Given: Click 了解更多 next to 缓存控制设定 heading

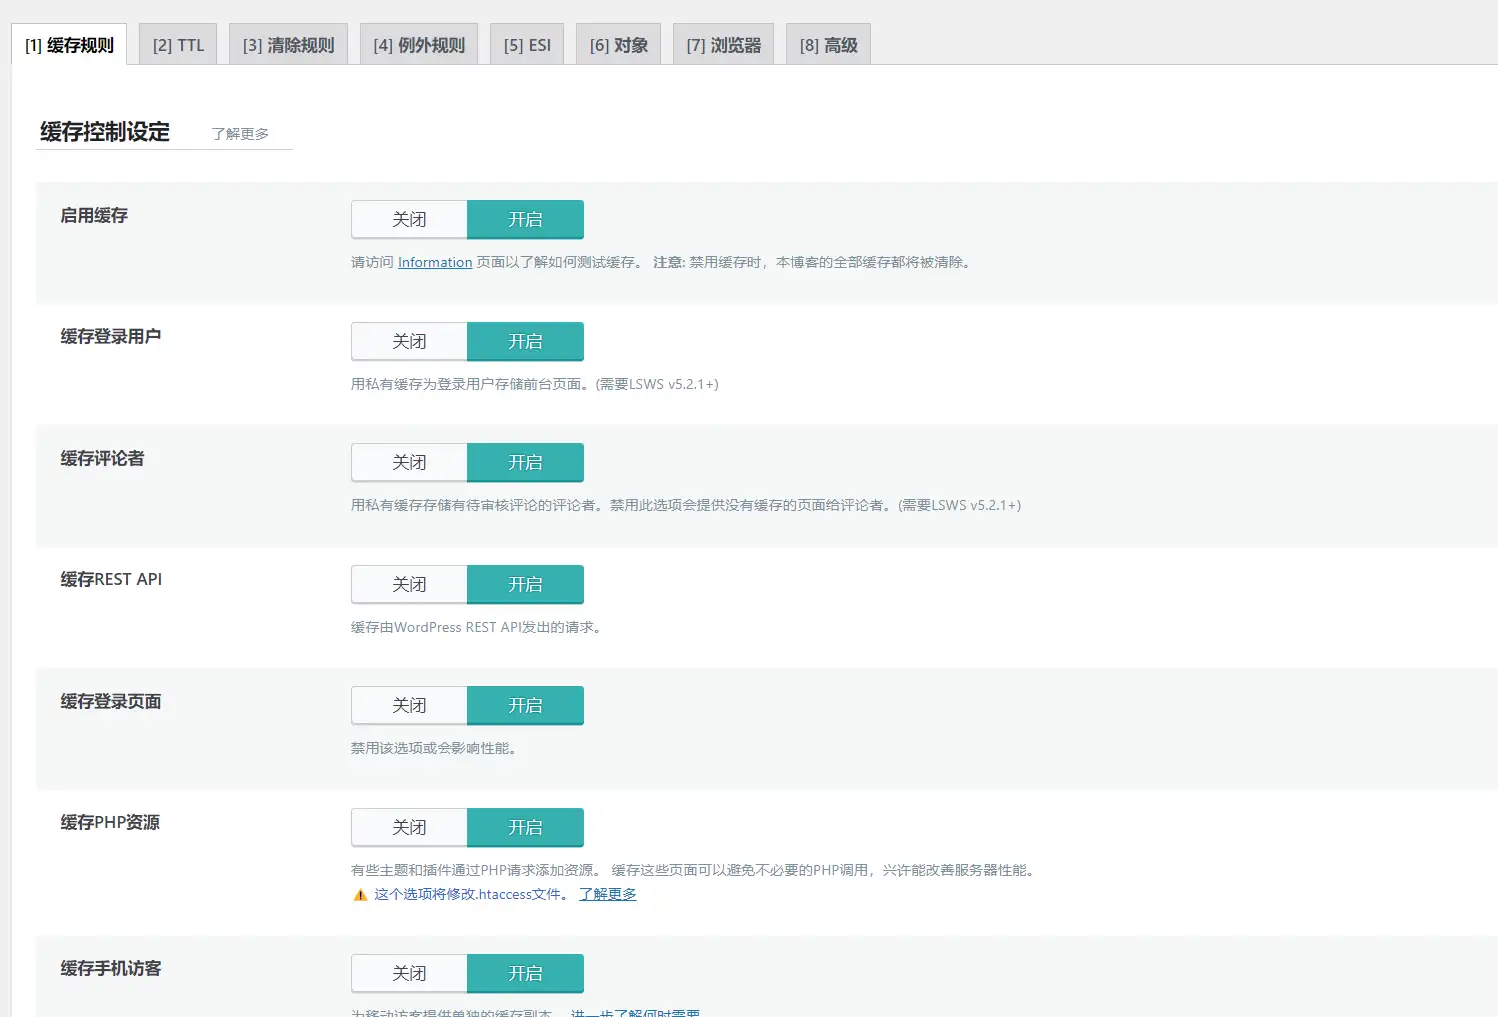Looking at the screenshot, I should point(240,134).
